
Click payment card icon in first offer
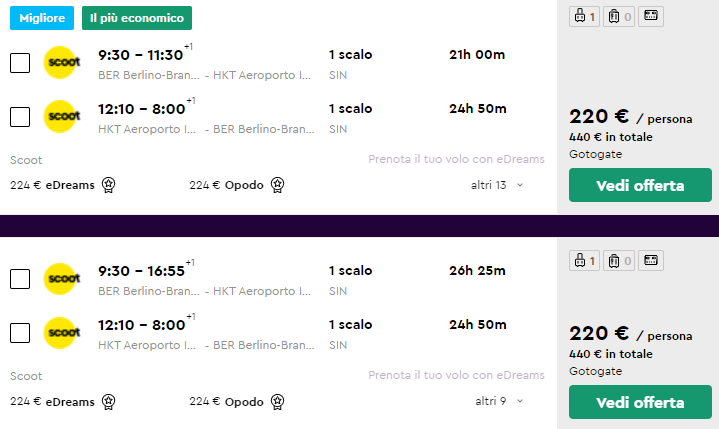651,16
